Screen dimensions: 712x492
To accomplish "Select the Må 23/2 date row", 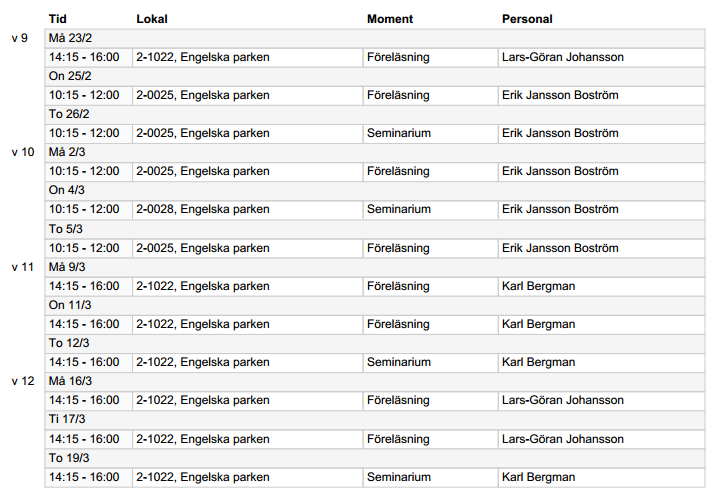I will [375, 38].
